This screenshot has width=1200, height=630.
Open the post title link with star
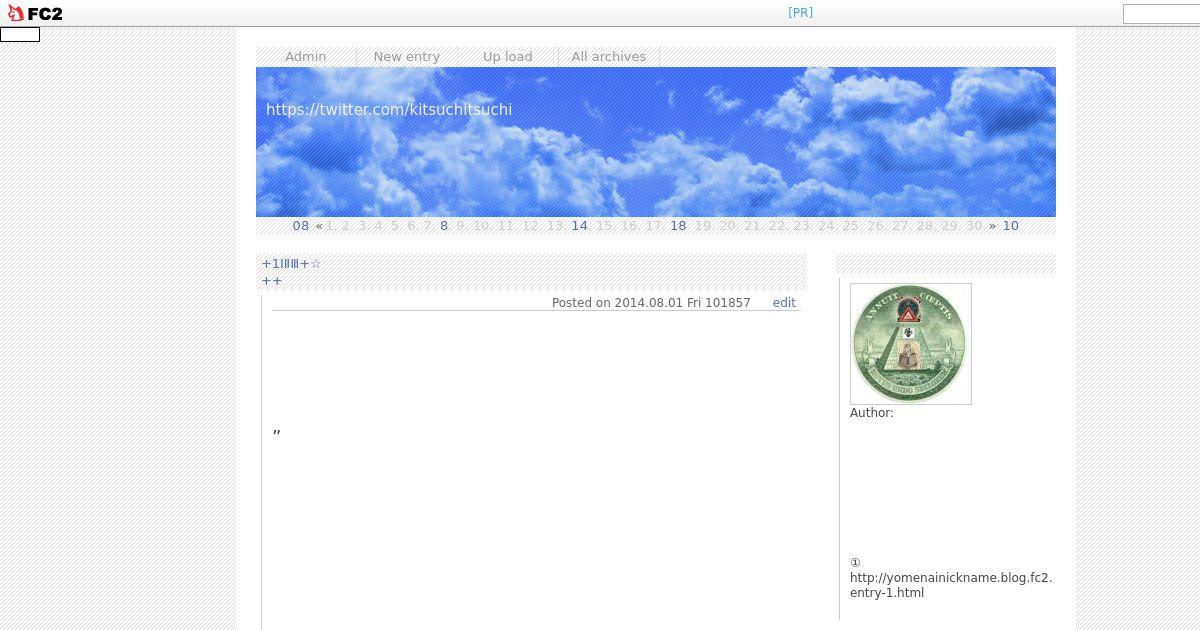pos(292,264)
